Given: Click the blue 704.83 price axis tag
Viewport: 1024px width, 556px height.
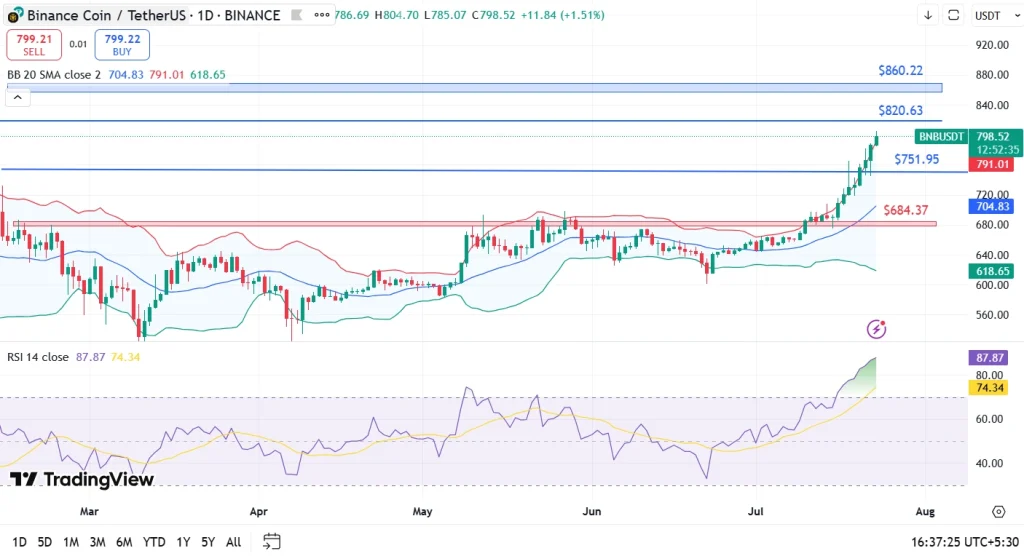Looking at the screenshot, I should pyautogui.click(x=991, y=206).
